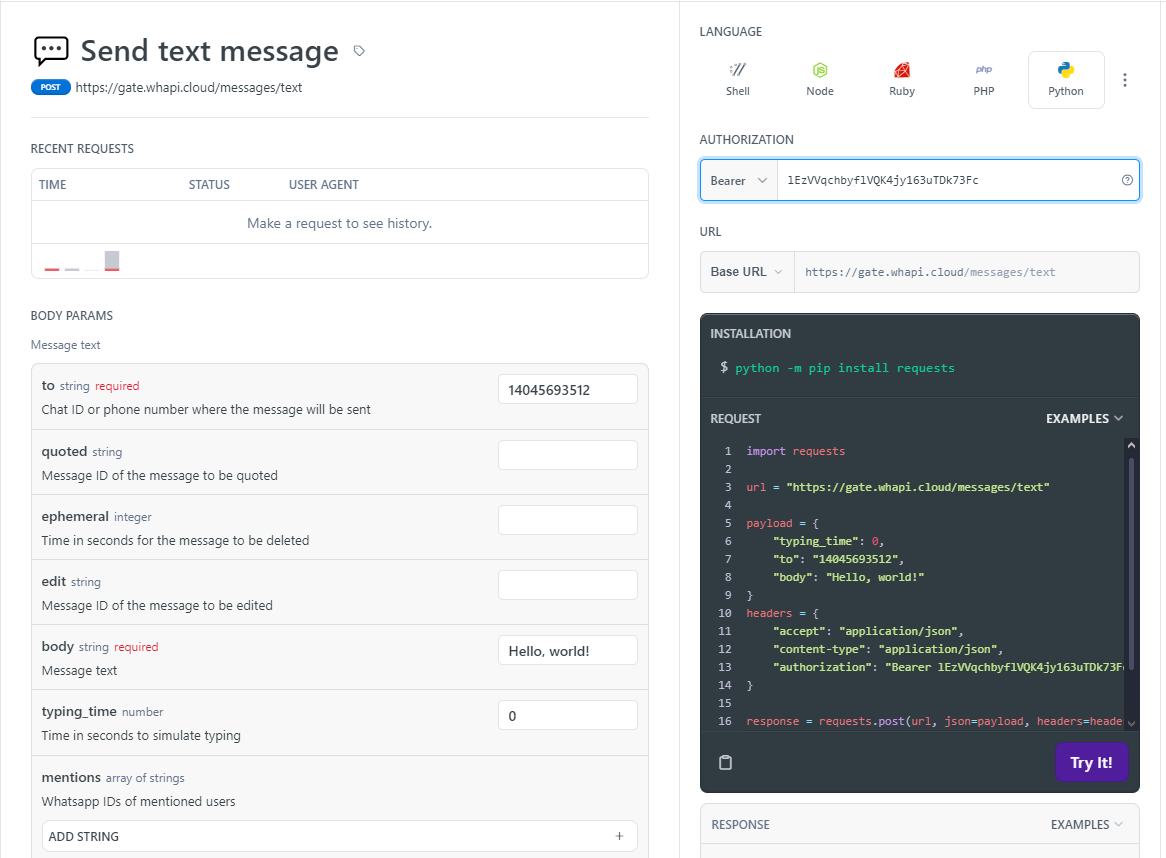Add a string to mentions array
This screenshot has width=1166, height=858.
(339, 836)
